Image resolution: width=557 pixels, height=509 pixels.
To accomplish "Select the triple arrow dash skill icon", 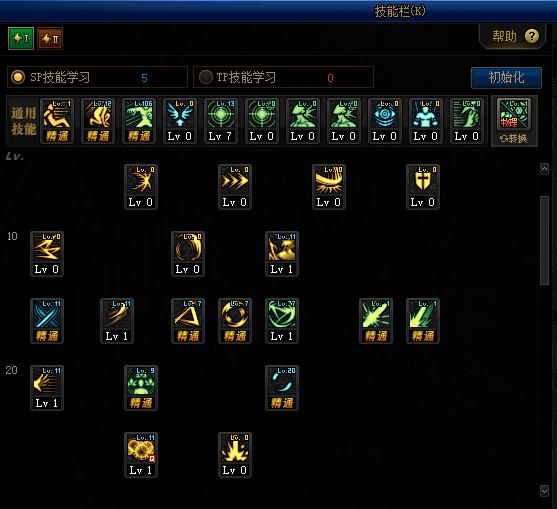I will [x=235, y=187].
